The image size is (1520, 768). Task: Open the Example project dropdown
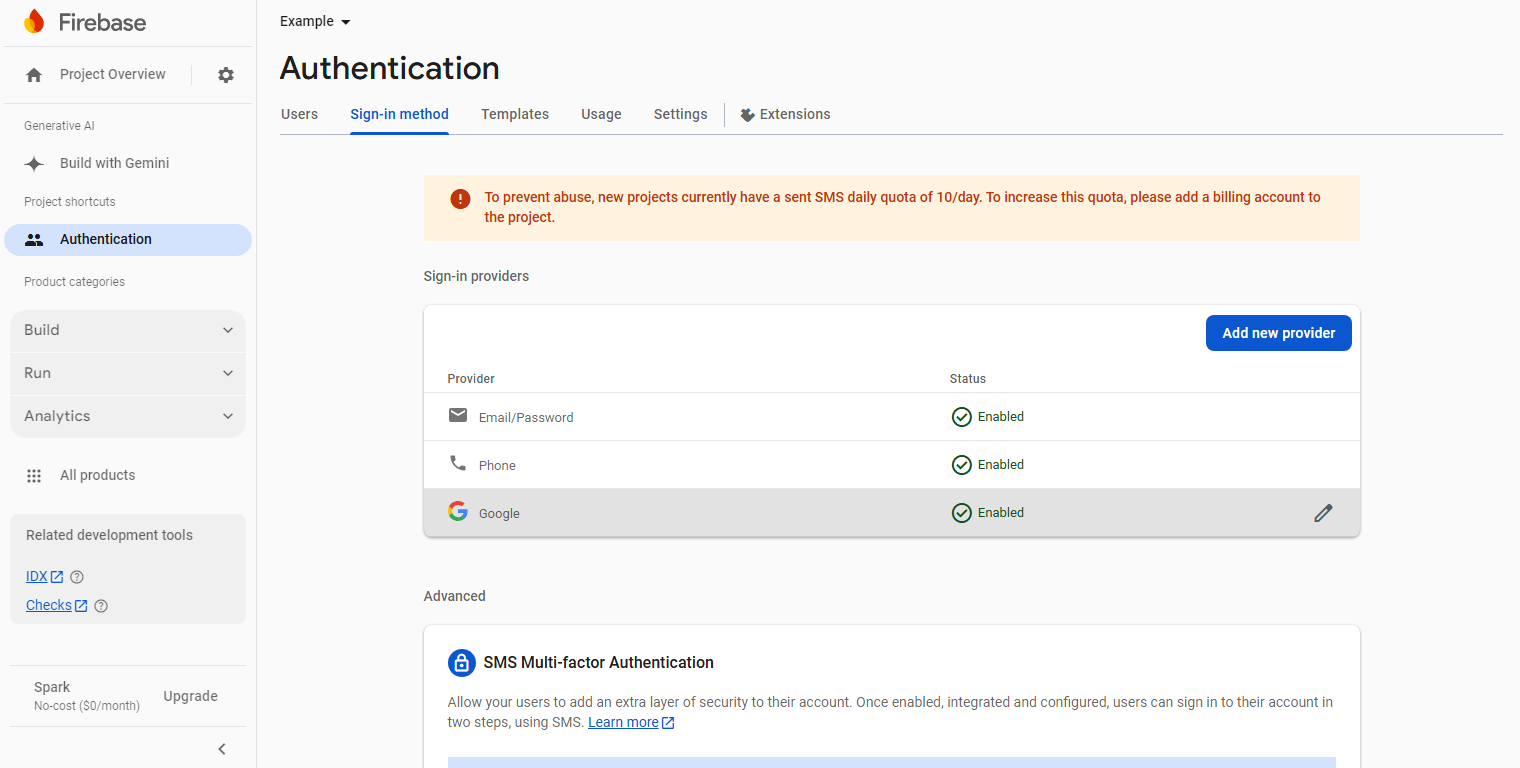point(315,22)
